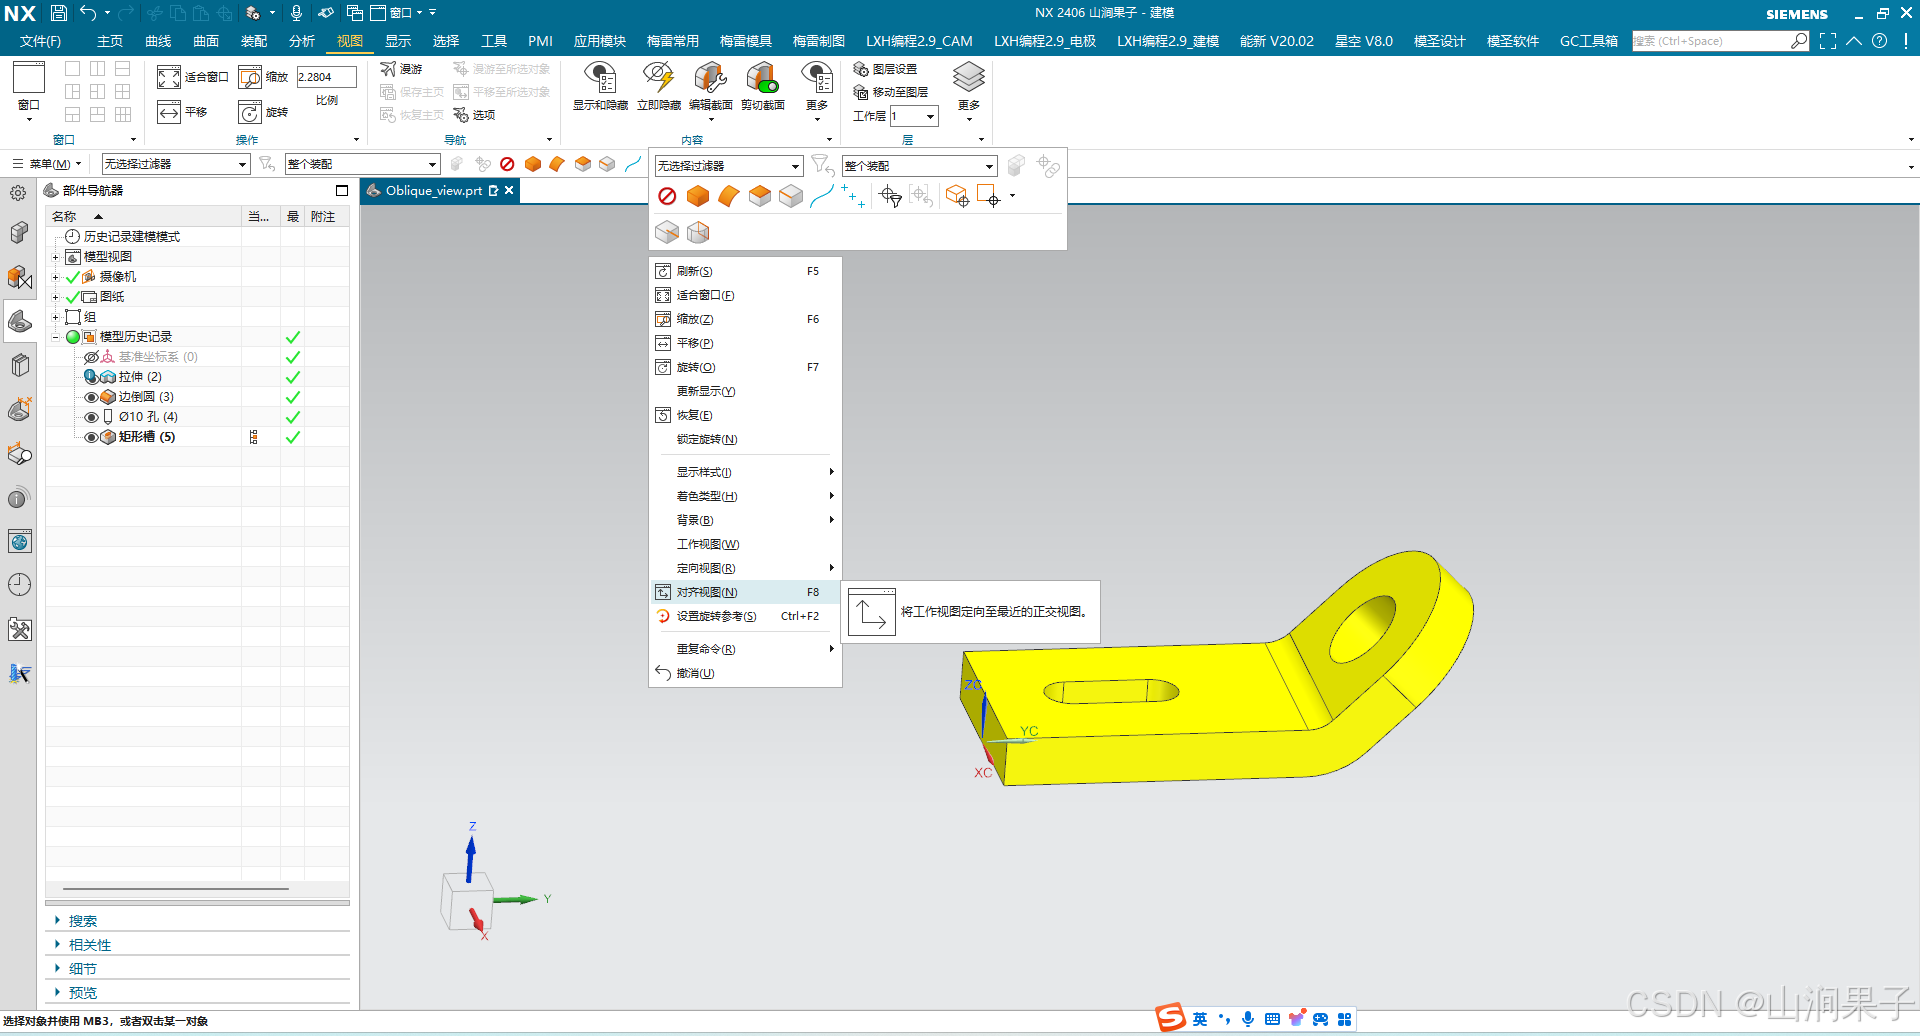Open 菜单(M) dropdown menu
1920x1036 pixels.
[48, 164]
